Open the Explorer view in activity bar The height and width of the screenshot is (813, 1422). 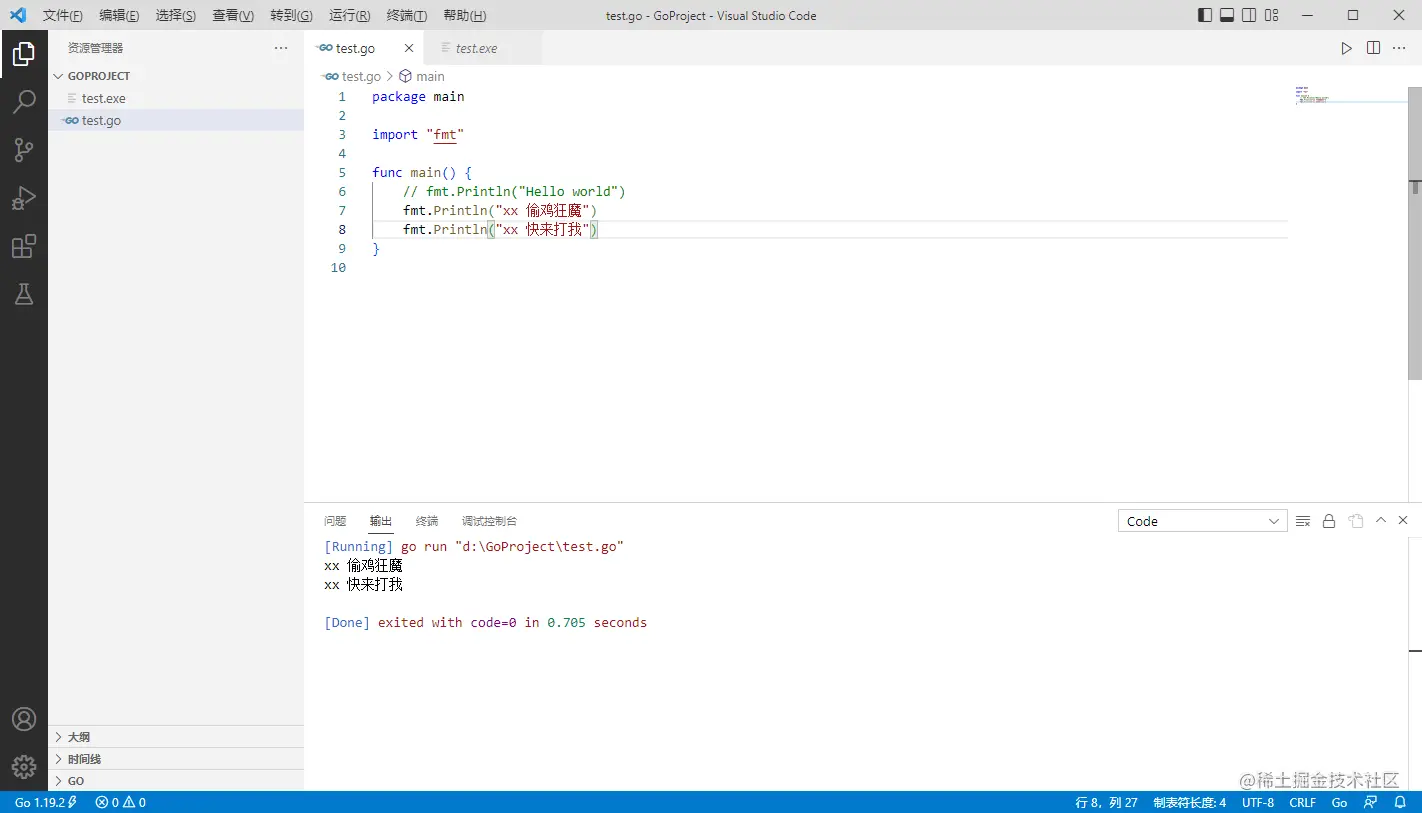click(x=24, y=54)
